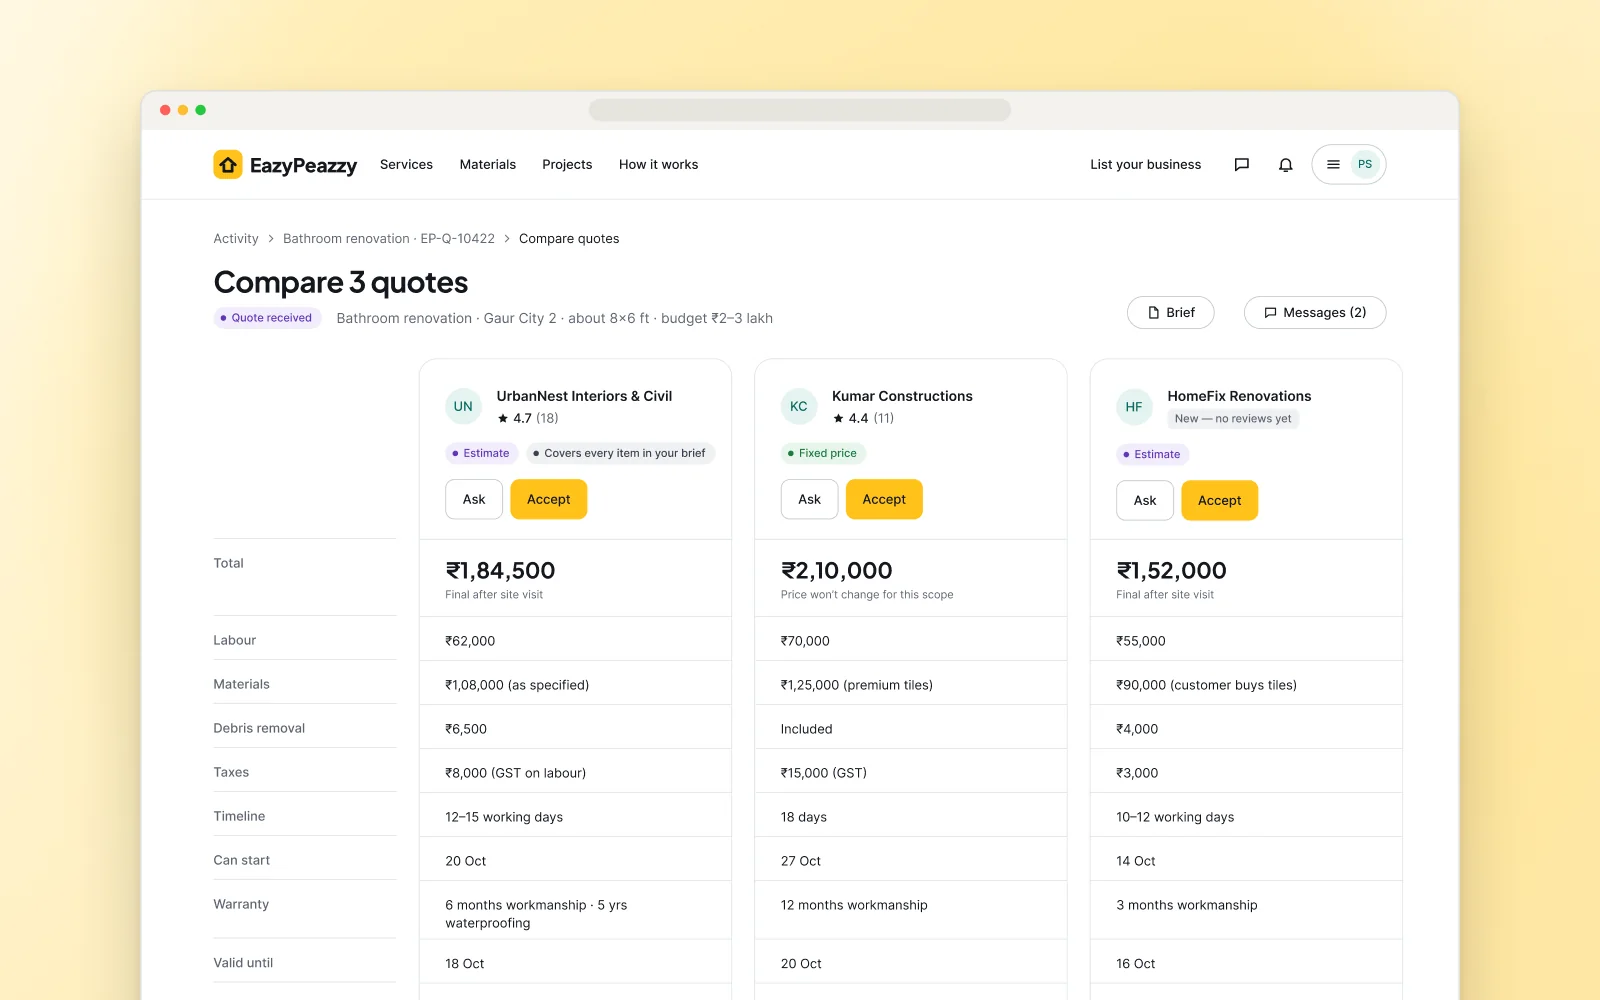Click the 4.4 (11) star rating

pyautogui.click(x=864, y=419)
